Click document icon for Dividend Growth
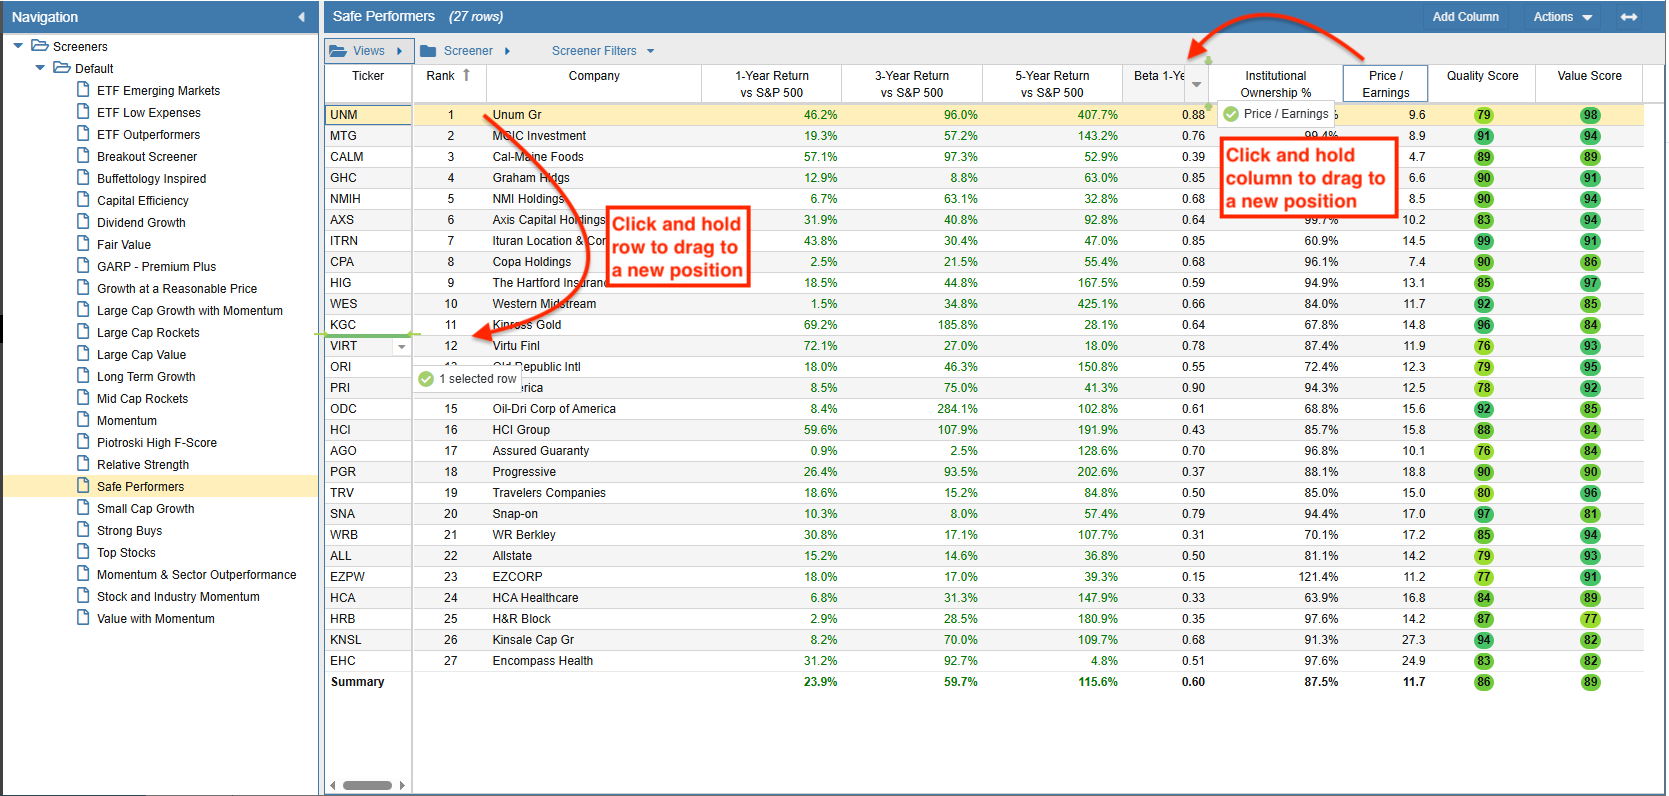Image resolution: width=1669 pixels, height=796 pixels. click(x=84, y=221)
